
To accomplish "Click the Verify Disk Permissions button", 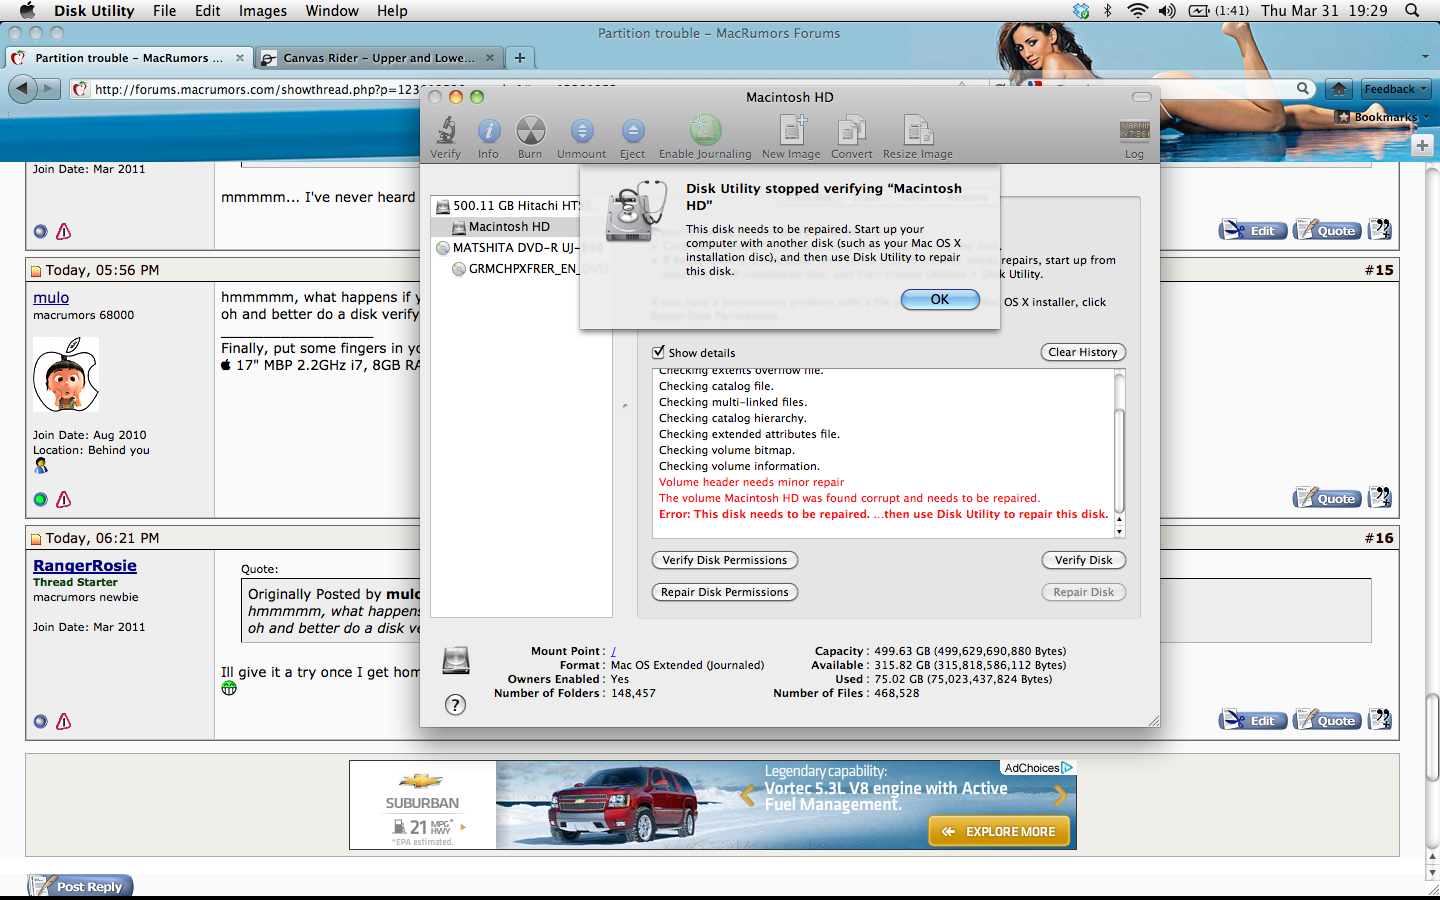I will (725, 560).
